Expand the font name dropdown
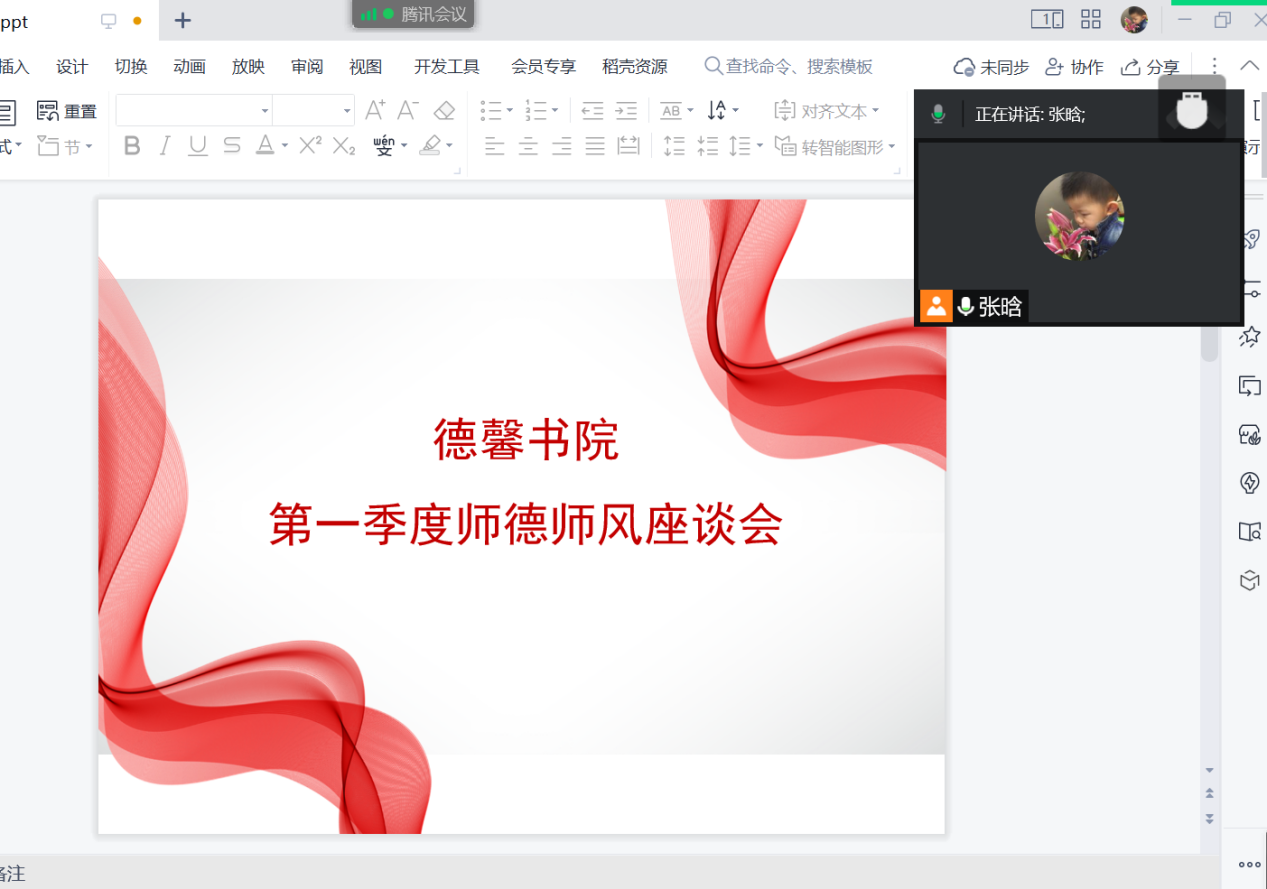The image size is (1267, 889). (x=265, y=111)
